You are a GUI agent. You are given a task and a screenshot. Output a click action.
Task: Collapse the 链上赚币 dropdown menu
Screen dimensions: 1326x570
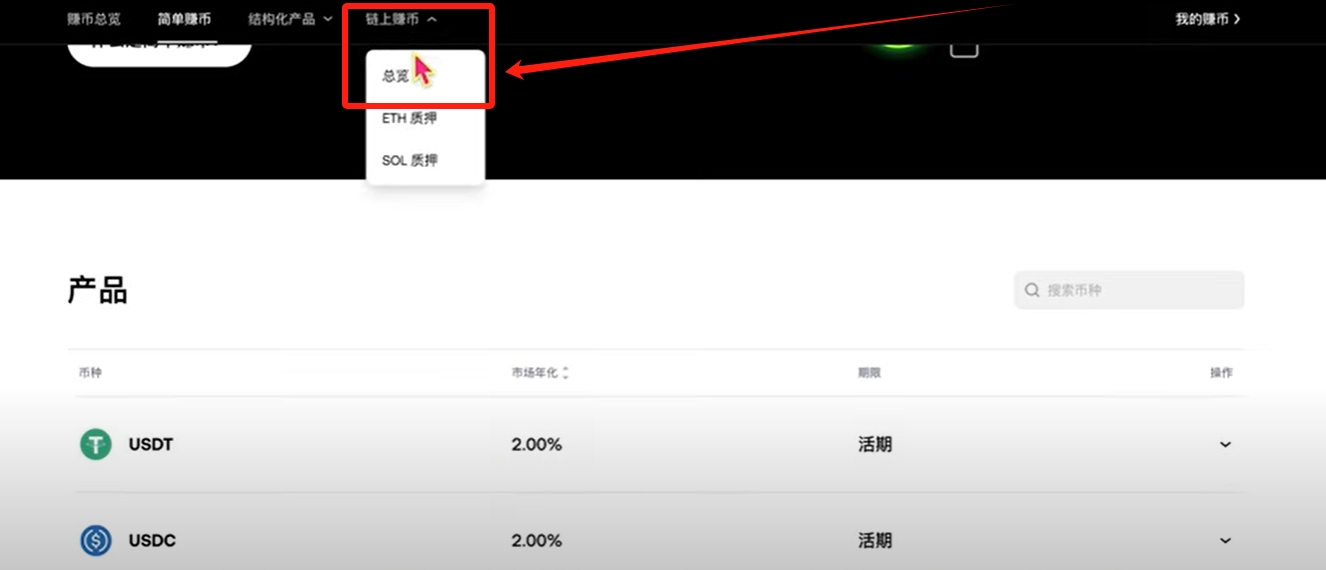pyautogui.click(x=401, y=19)
